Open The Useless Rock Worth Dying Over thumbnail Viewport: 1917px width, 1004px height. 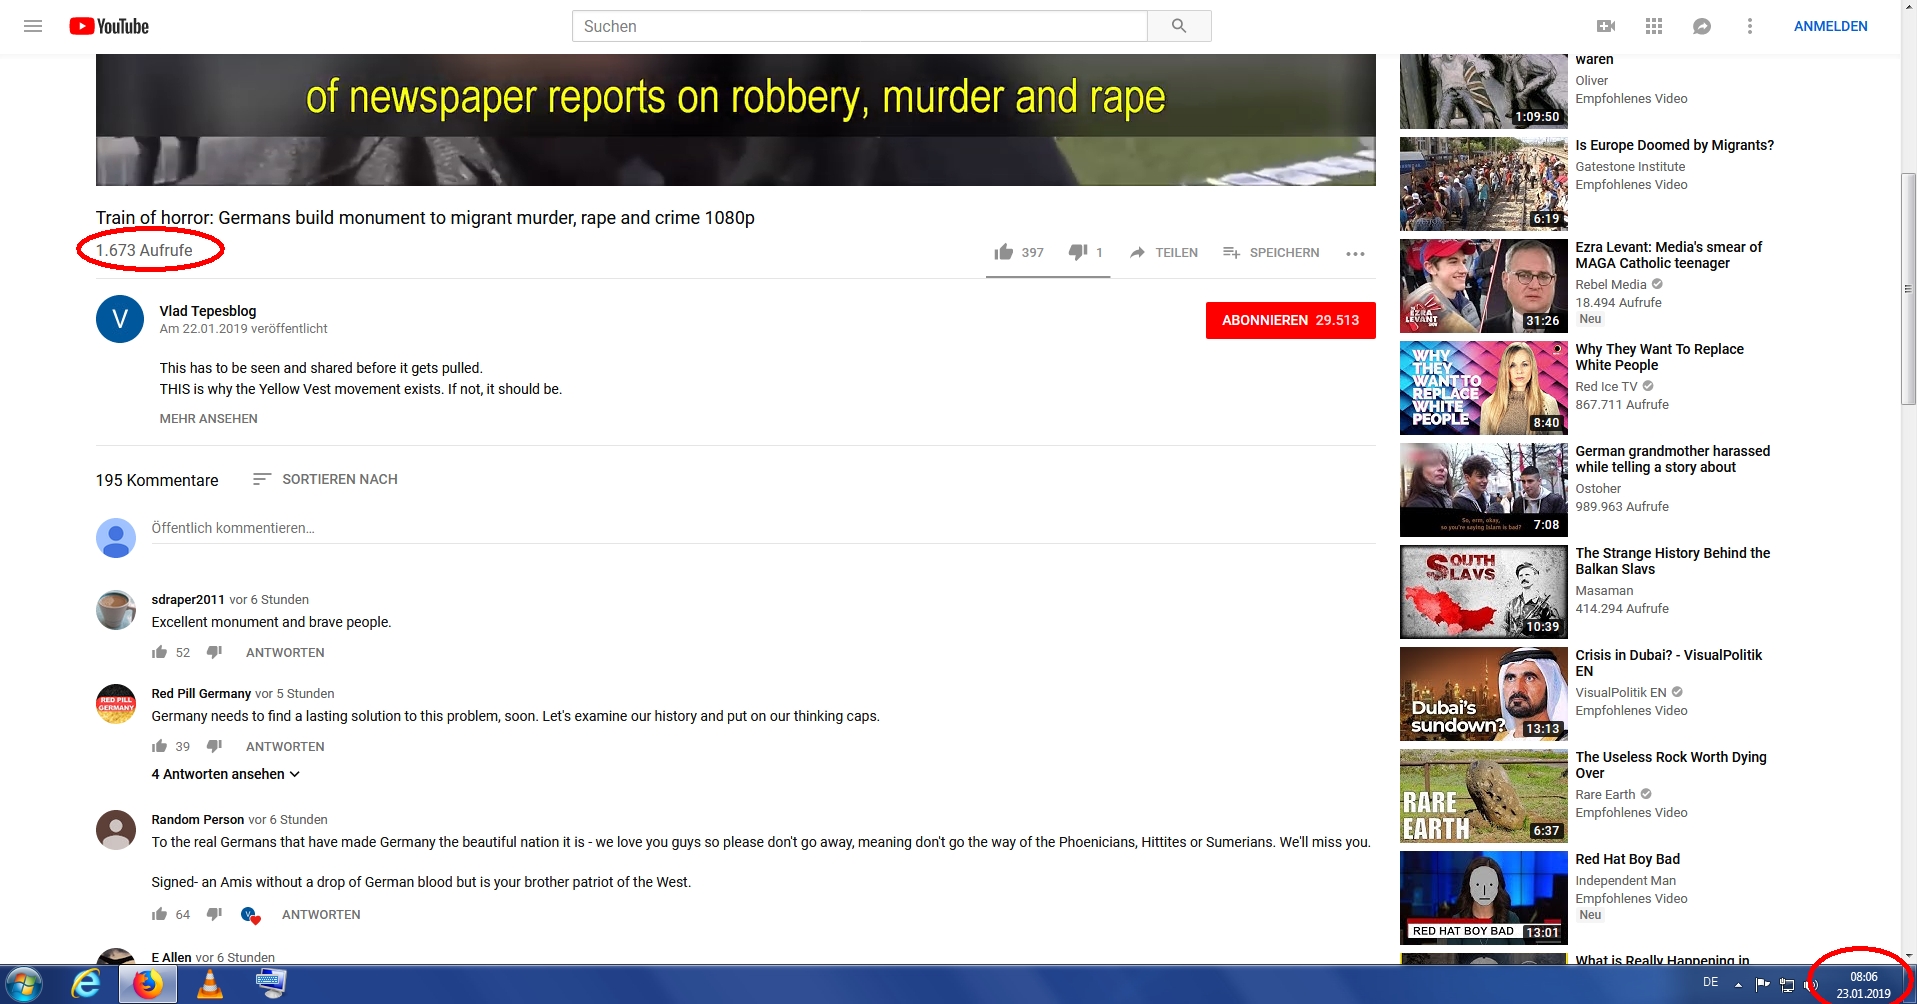point(1483,796)
